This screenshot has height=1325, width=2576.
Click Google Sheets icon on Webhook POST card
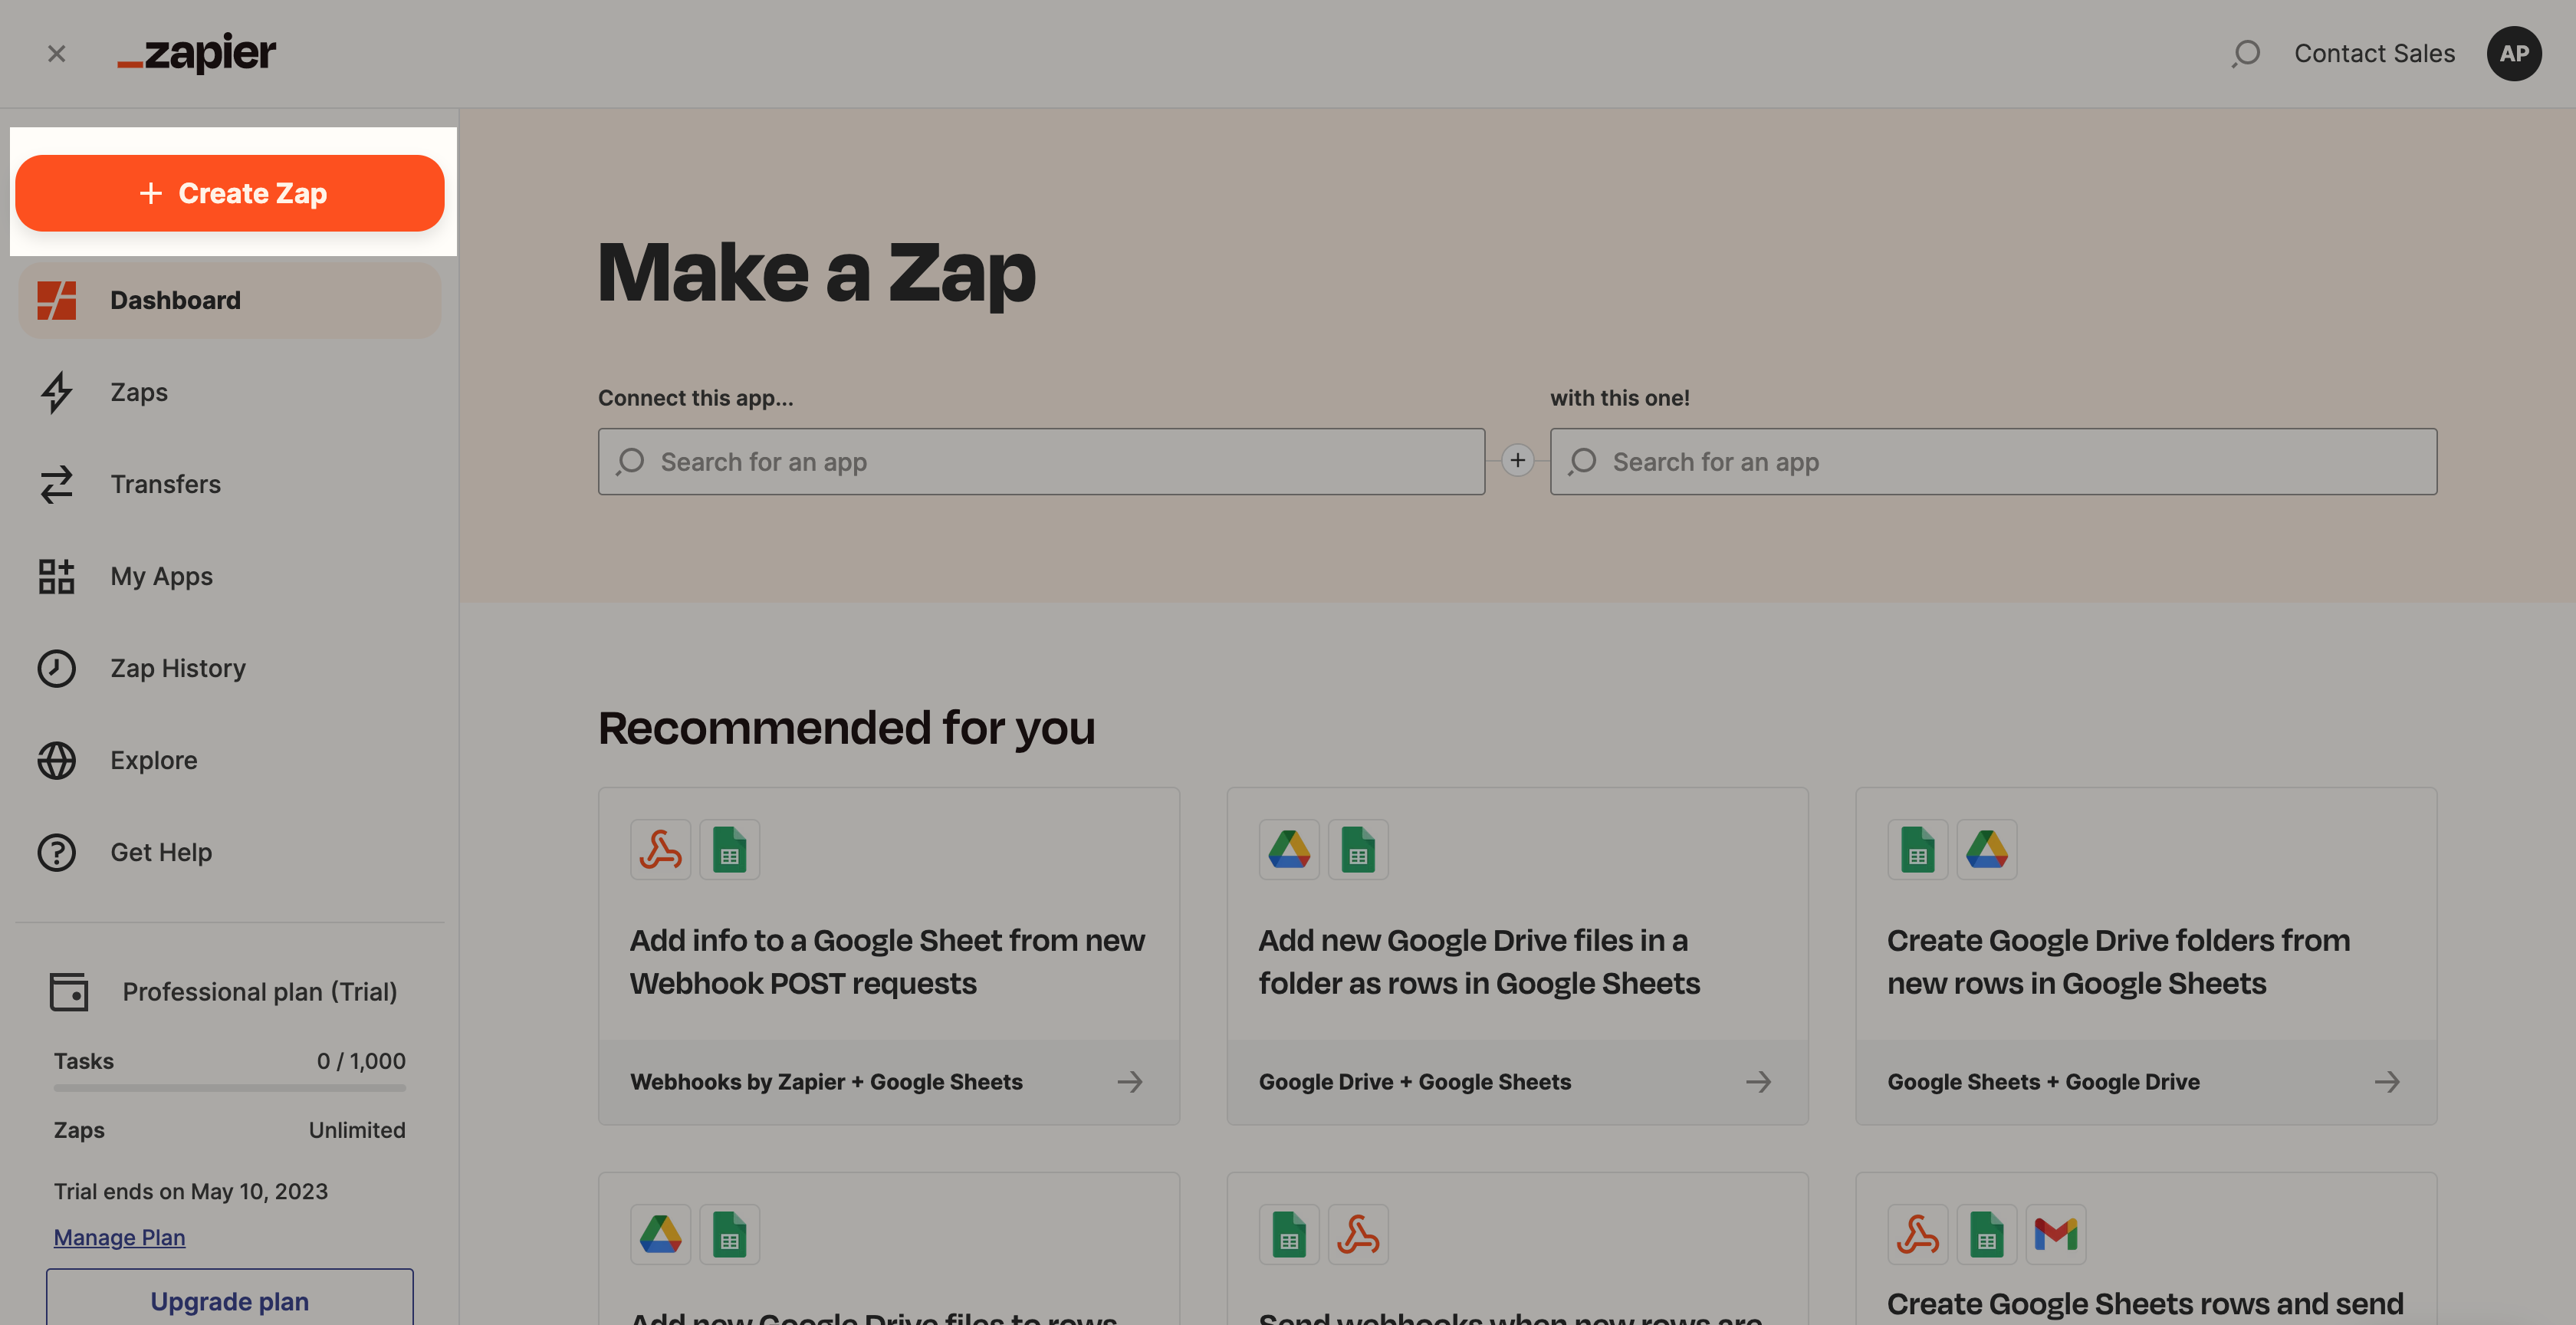[730, 850]
